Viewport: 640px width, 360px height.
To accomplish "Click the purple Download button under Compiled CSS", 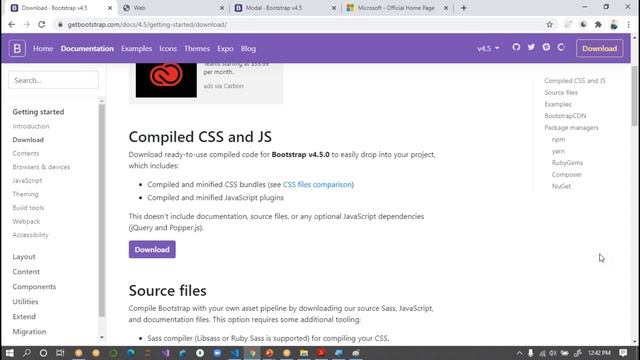I will click(x=152, y=249).
